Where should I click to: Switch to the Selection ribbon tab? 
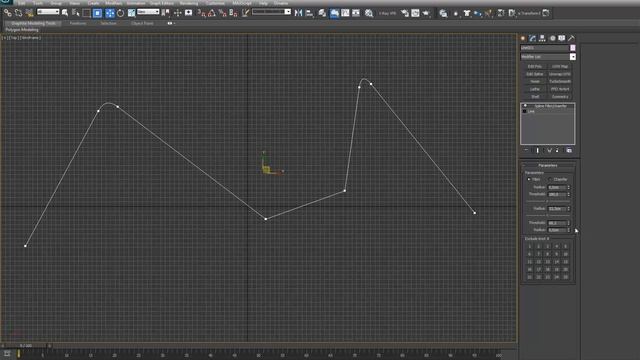click(108, 23)
